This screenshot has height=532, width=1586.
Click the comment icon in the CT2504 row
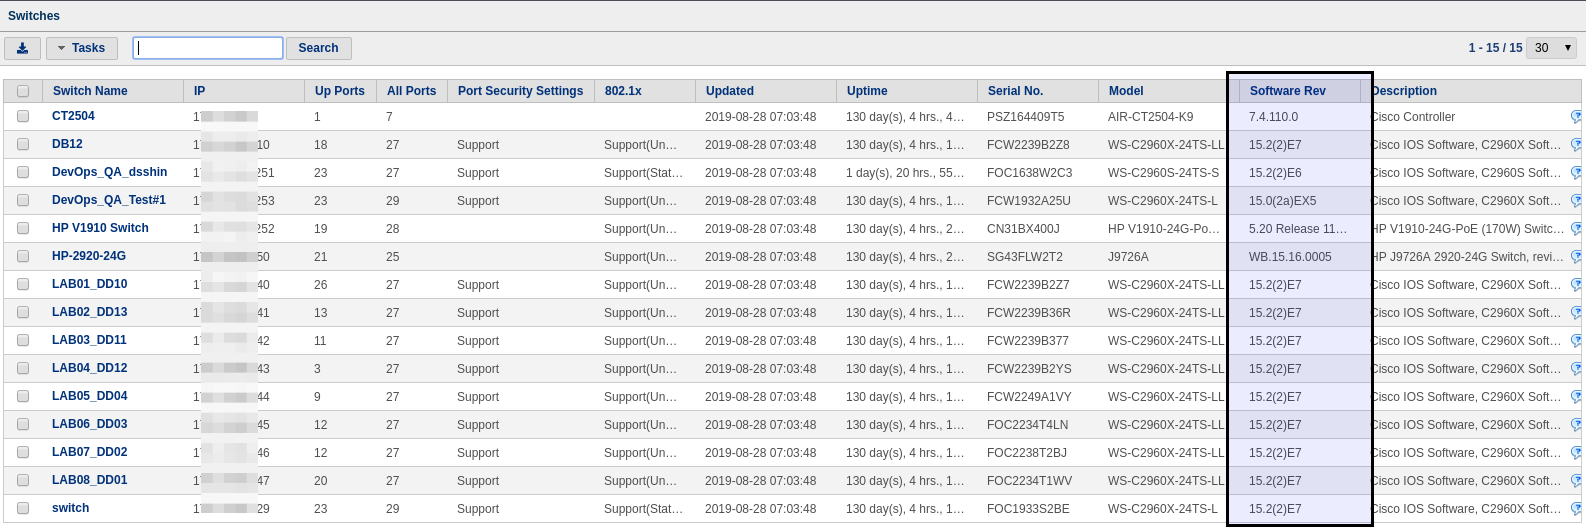click(1577, 117)
